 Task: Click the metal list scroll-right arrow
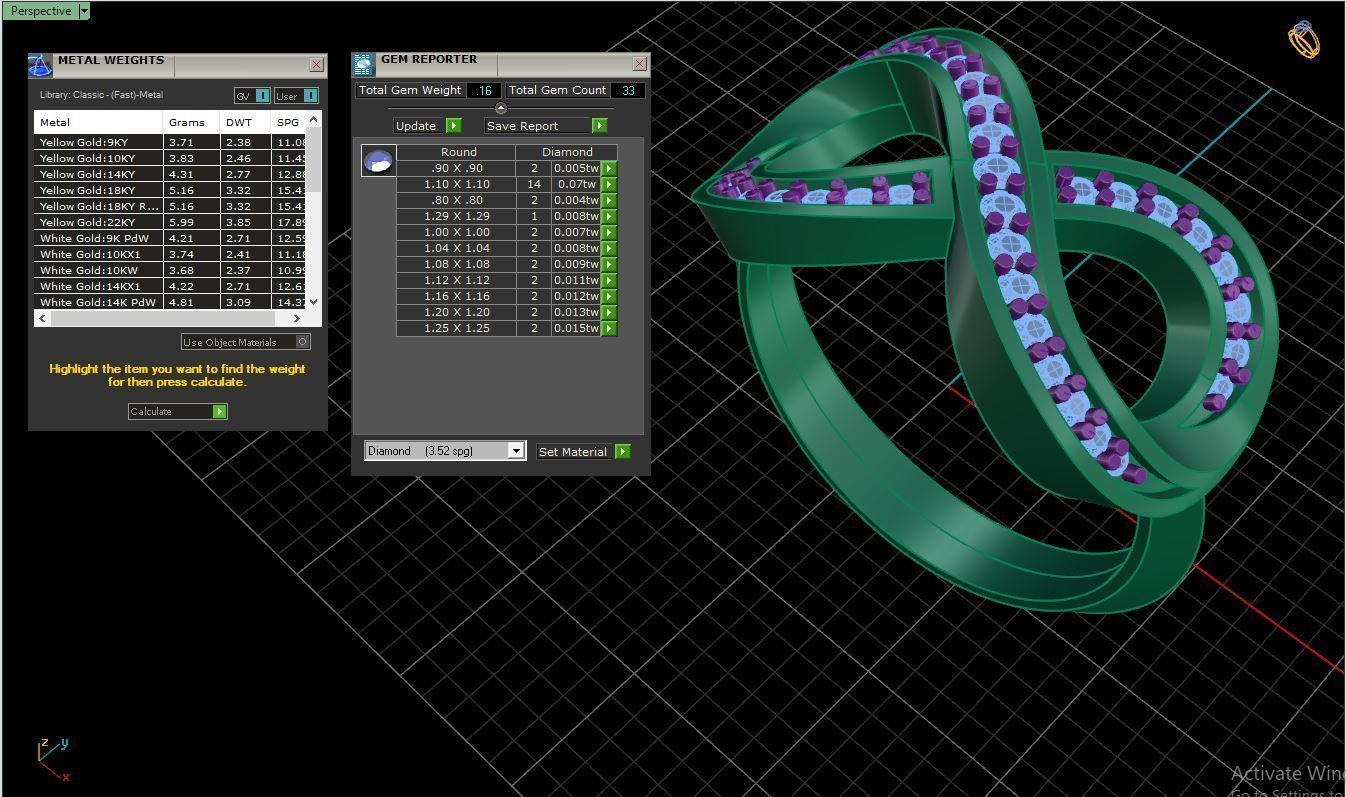(297, 318)
